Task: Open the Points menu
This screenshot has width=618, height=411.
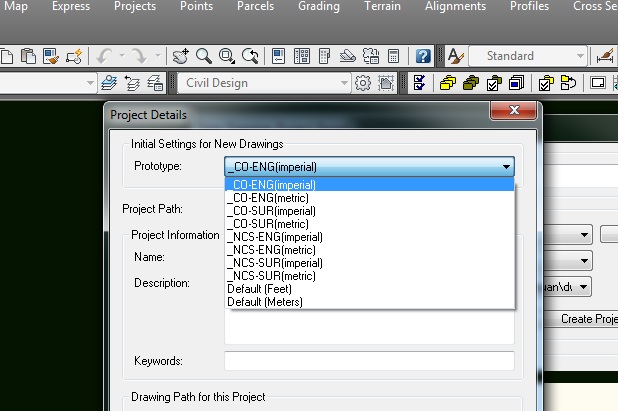Action: 196,6
